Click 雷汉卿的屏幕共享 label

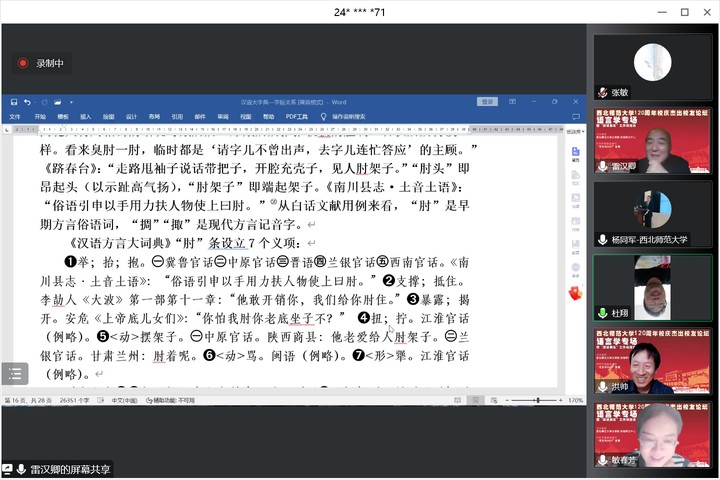coord(70,469)
